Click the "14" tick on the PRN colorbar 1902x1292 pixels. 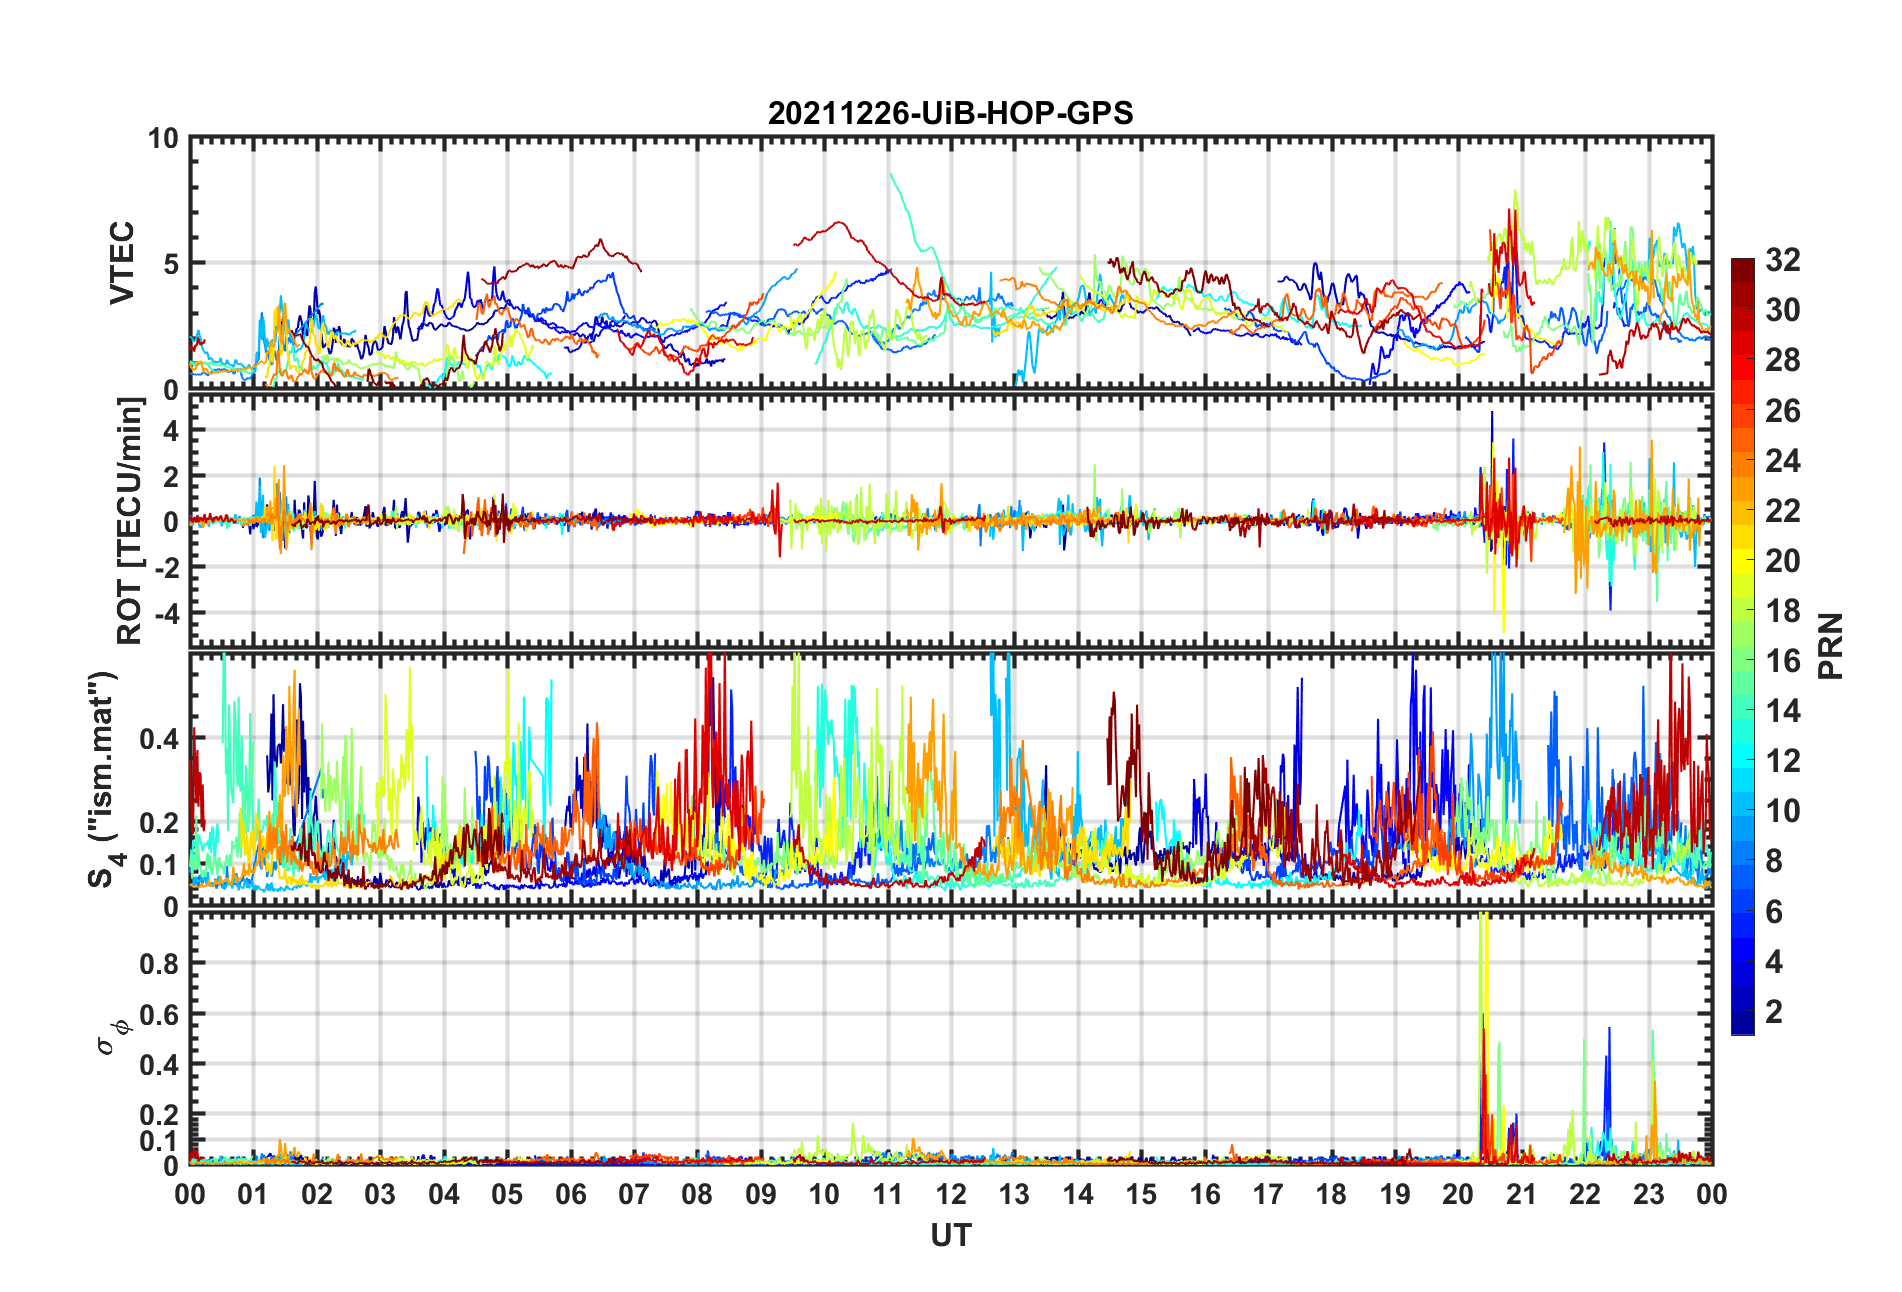tap(1782, 711)
